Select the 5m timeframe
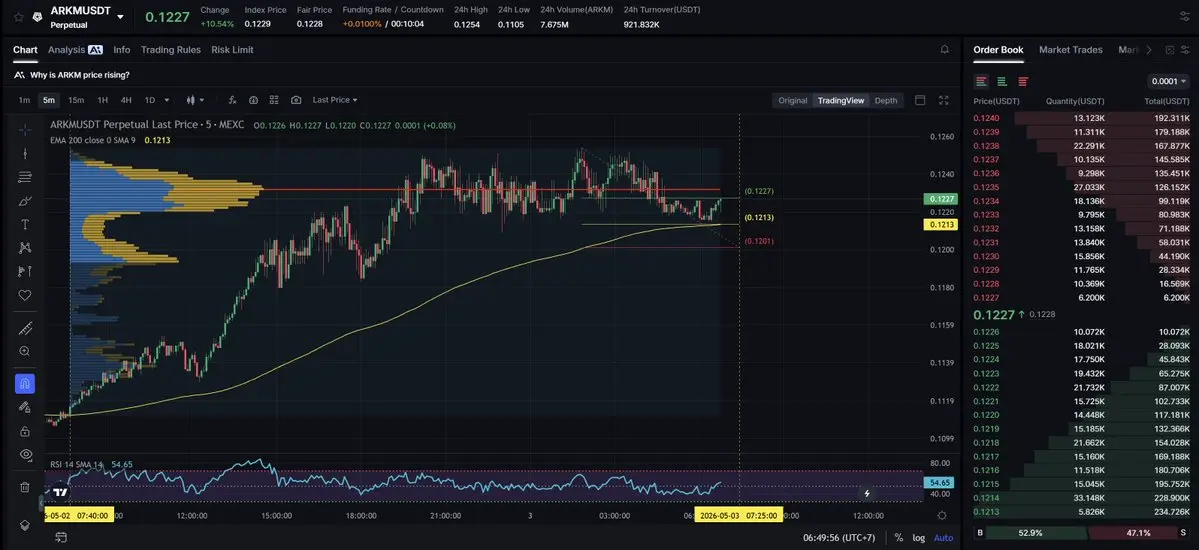Screen dimensions: 1199x550 (x=49, y=100)
